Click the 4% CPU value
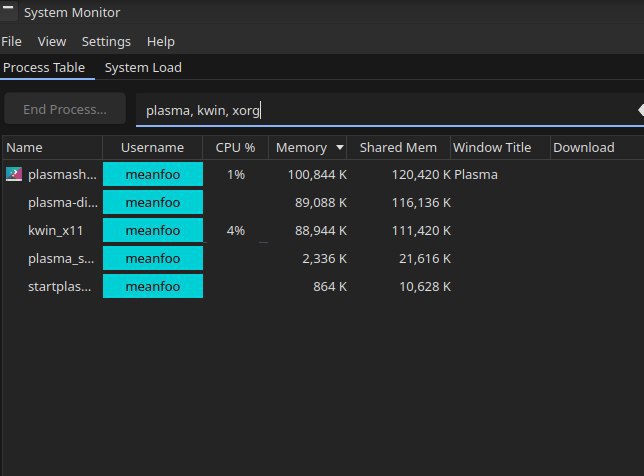Image resolution: width=644 pixels, height=476 pixels. coord(236,230)
